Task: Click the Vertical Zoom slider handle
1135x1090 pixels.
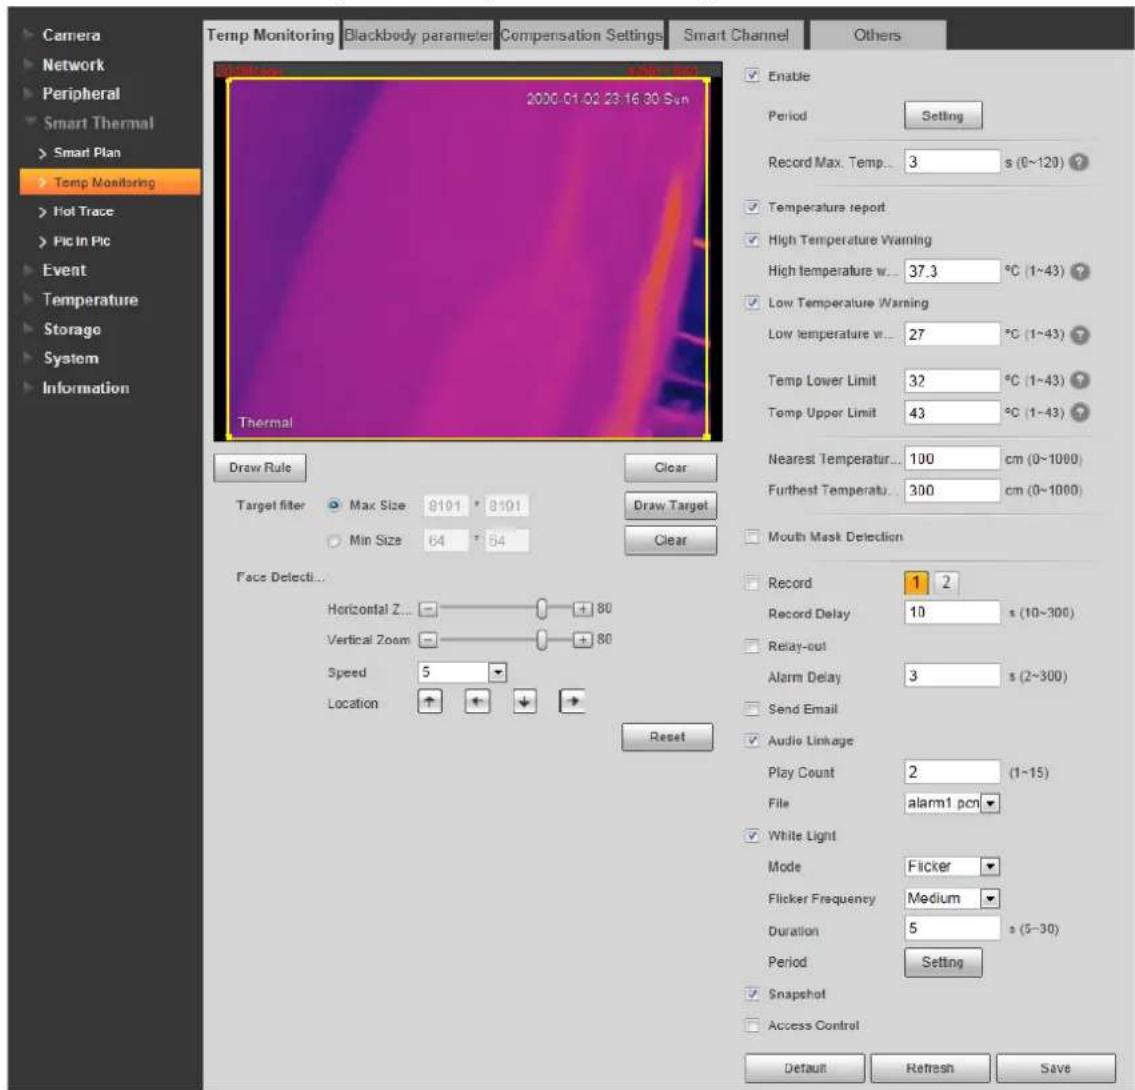Action: 541,640
